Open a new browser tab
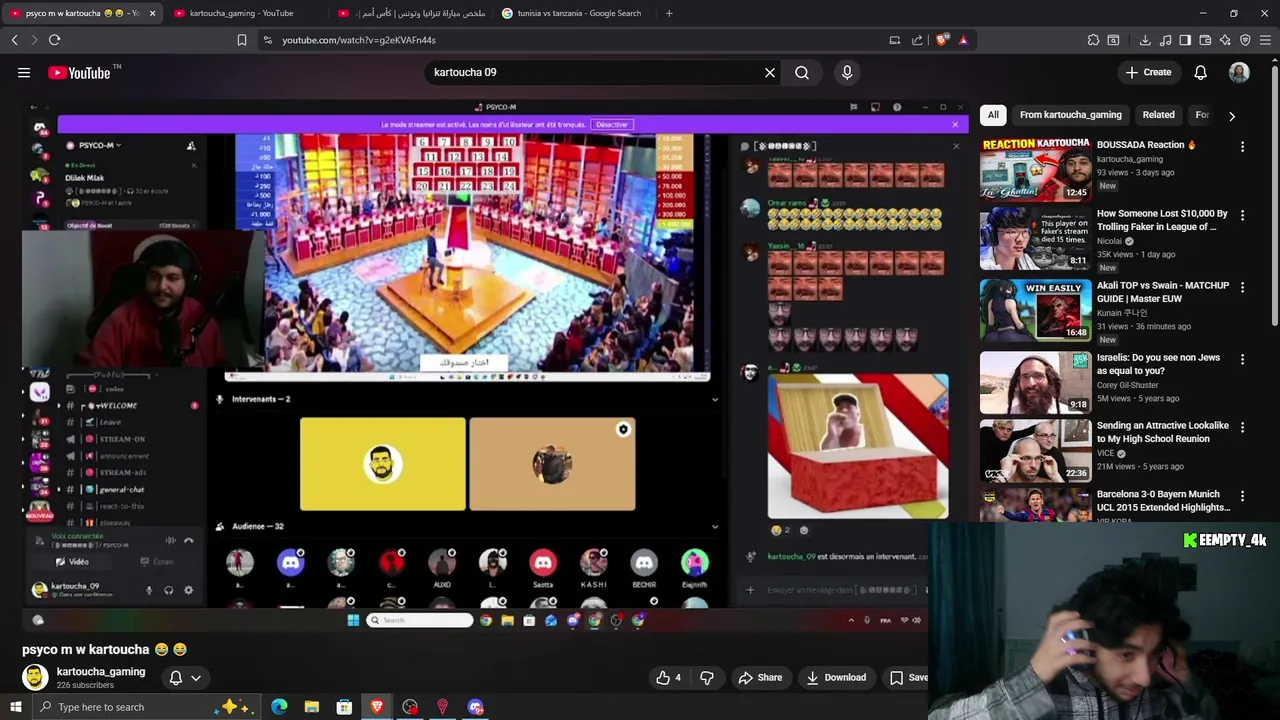 point(669,13)
